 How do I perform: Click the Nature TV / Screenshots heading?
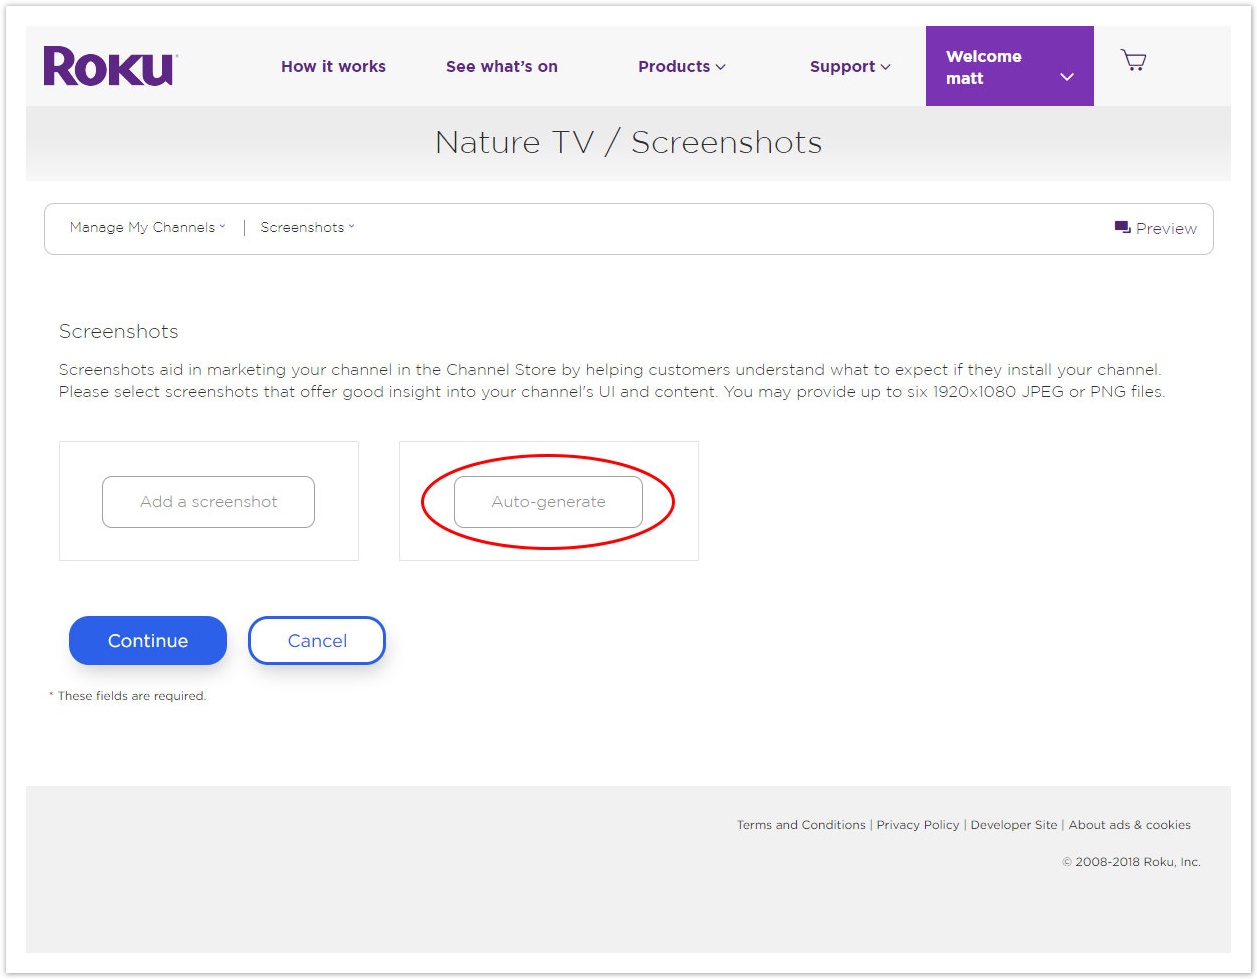(x=628, y=142)
